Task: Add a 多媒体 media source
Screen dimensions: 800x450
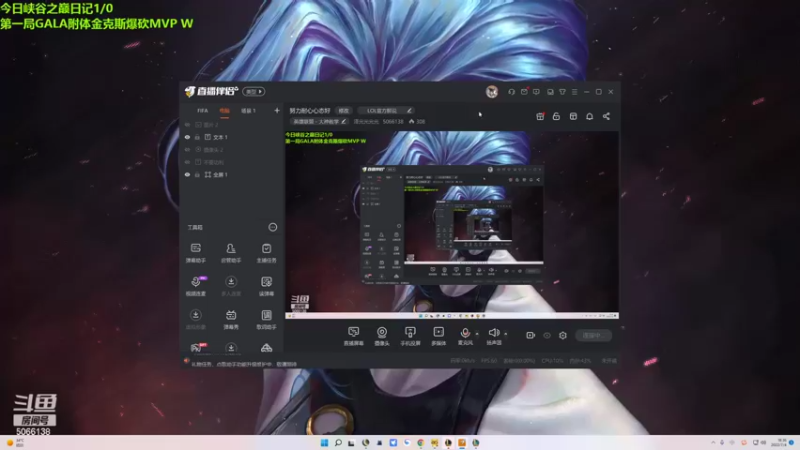Action: coord(439,336)
